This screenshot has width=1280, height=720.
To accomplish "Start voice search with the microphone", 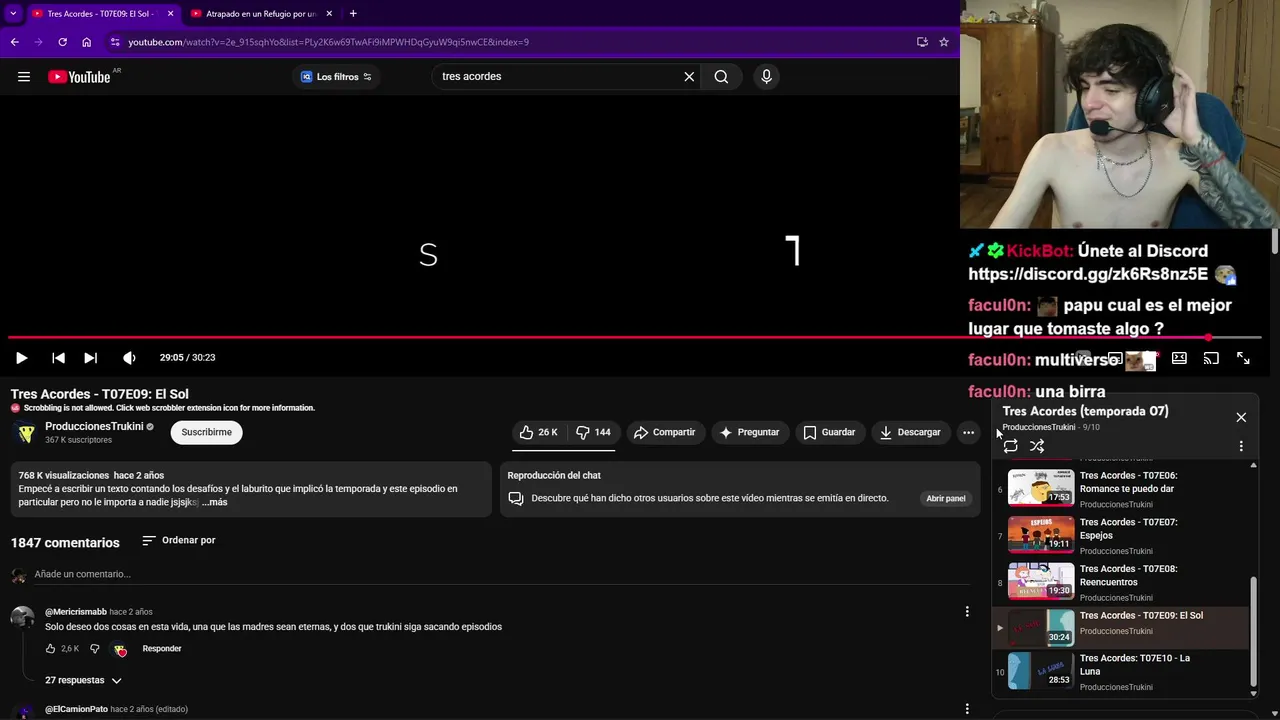I will point(766,77).
